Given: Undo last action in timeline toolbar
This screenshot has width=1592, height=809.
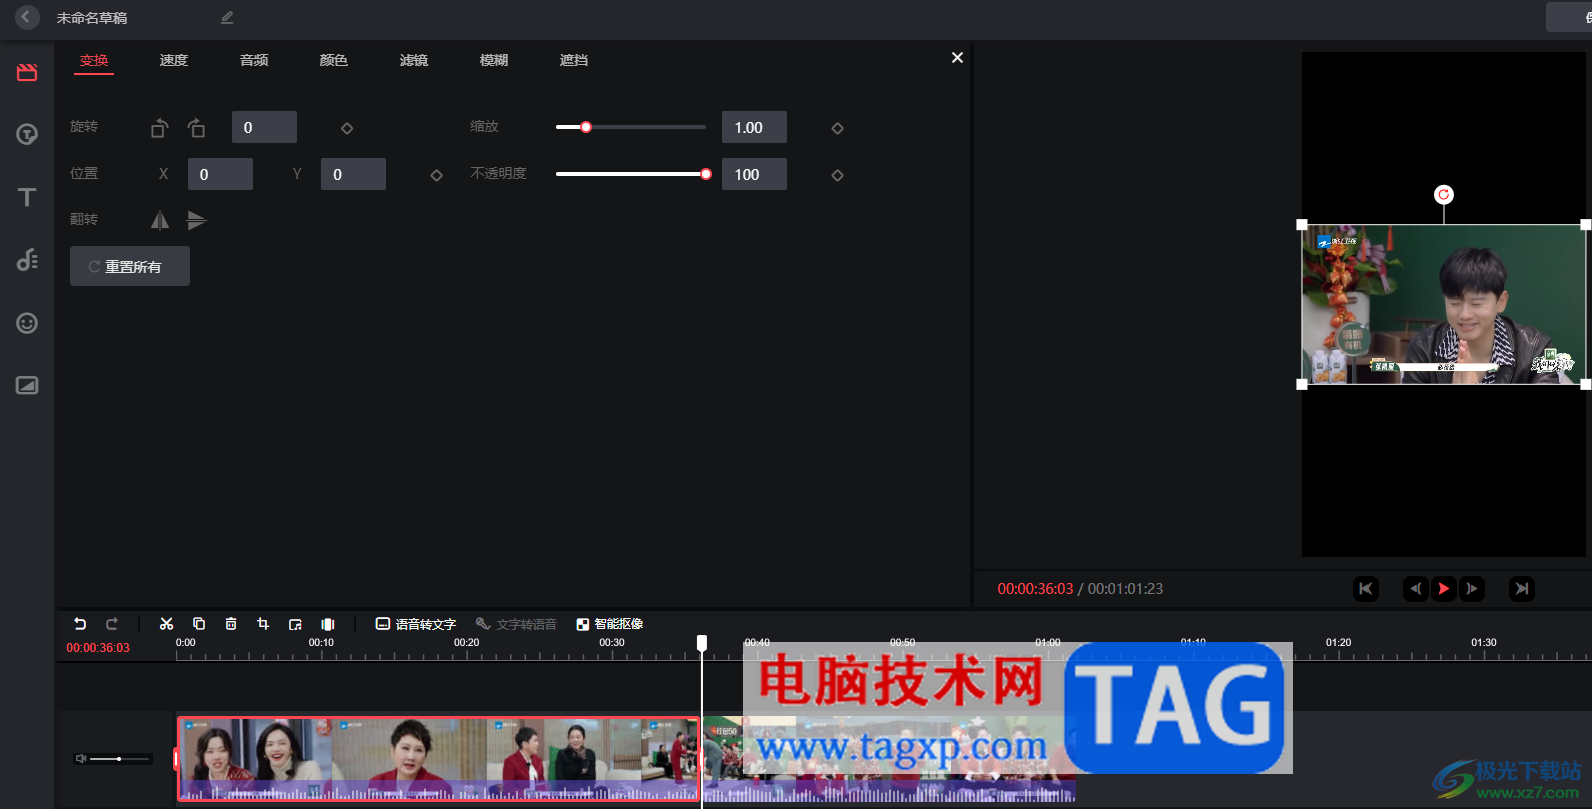Looking at the screenshot, I should (x=80, y=624).
